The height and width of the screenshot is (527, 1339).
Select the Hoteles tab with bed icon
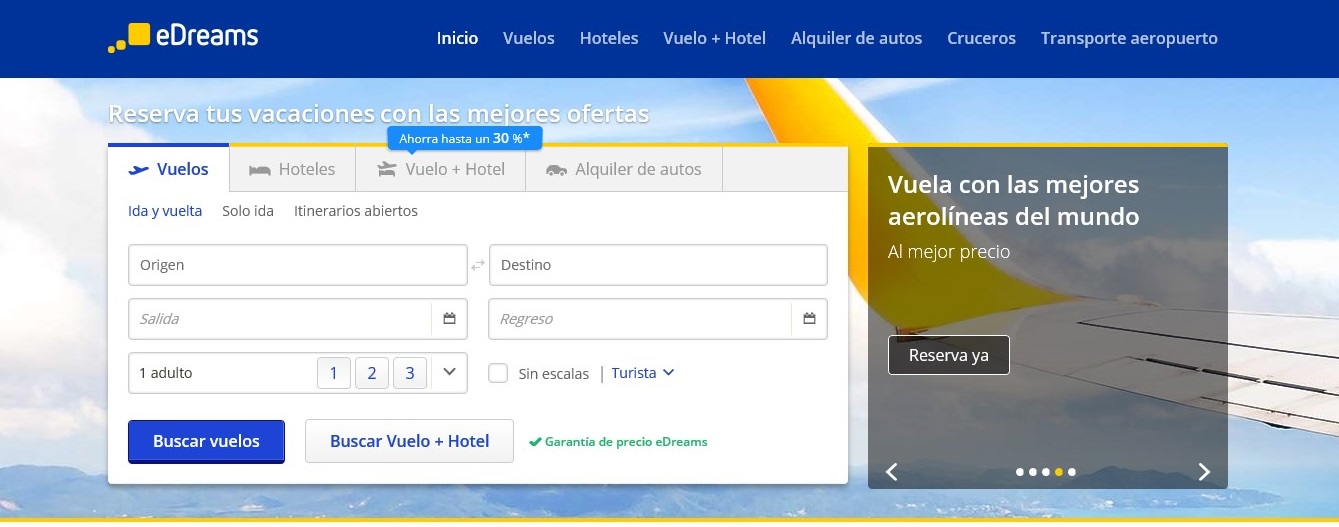(x=292, y=169)
